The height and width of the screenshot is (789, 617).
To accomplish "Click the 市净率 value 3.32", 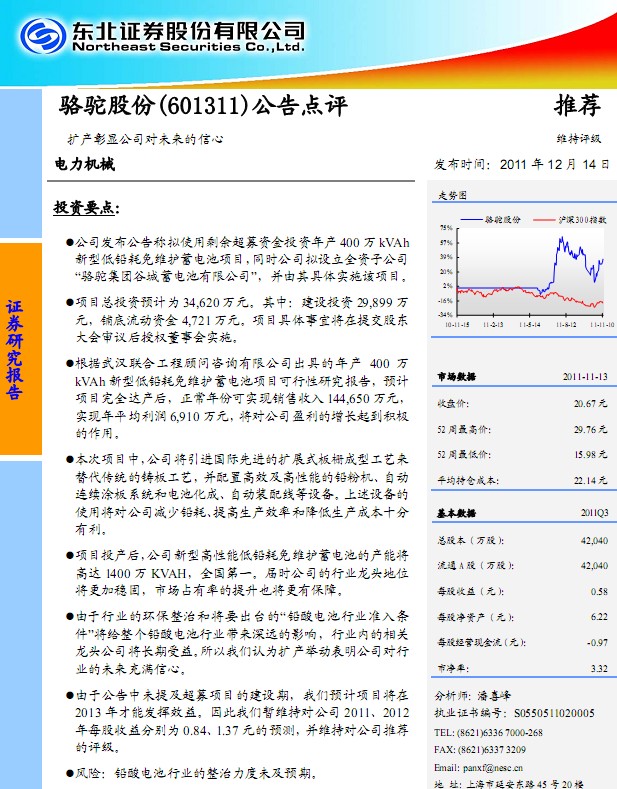I will coord(598,667).
